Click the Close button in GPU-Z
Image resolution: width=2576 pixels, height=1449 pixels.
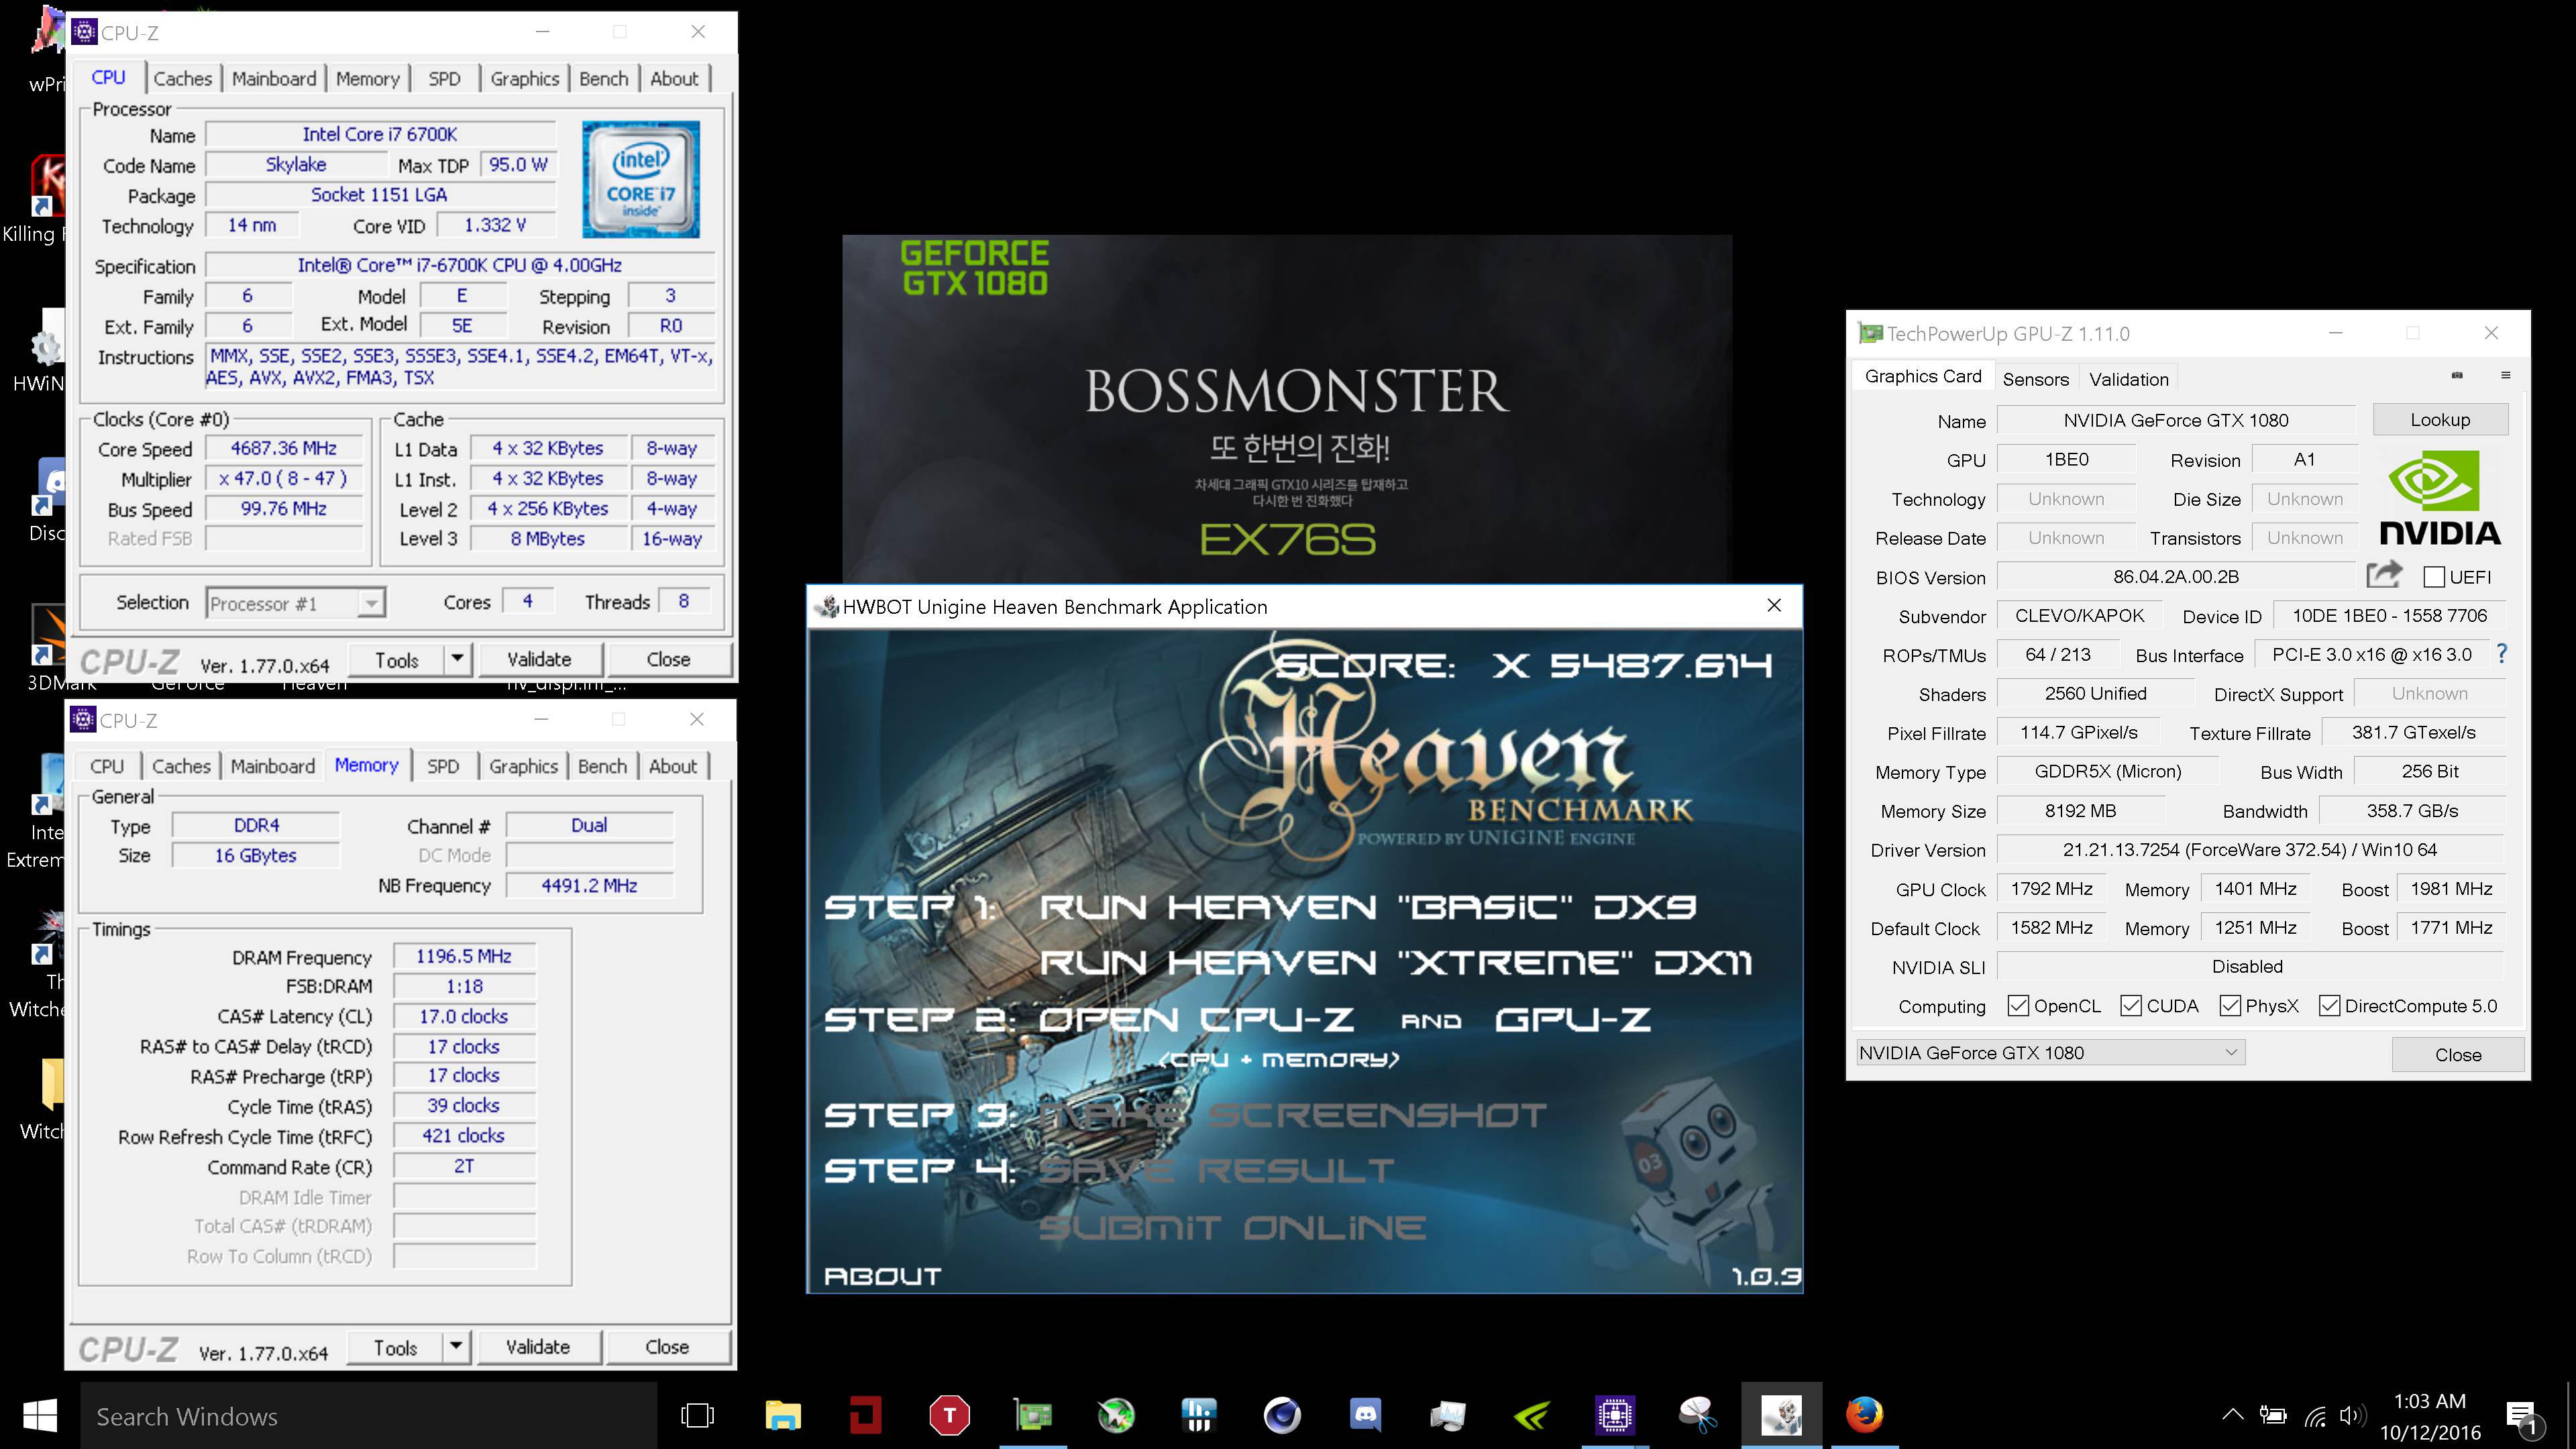2457,1054
